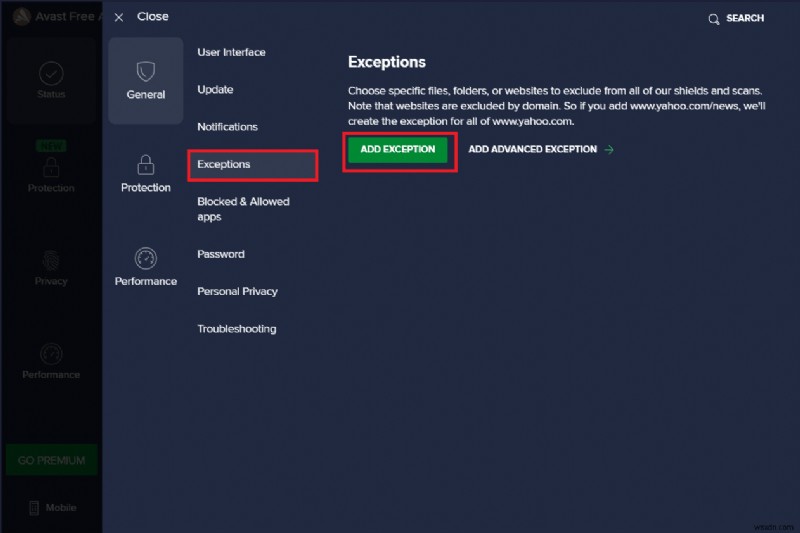Select the Exceptions menu item
This screenshot has width=800, height=533.
point(224,164)
